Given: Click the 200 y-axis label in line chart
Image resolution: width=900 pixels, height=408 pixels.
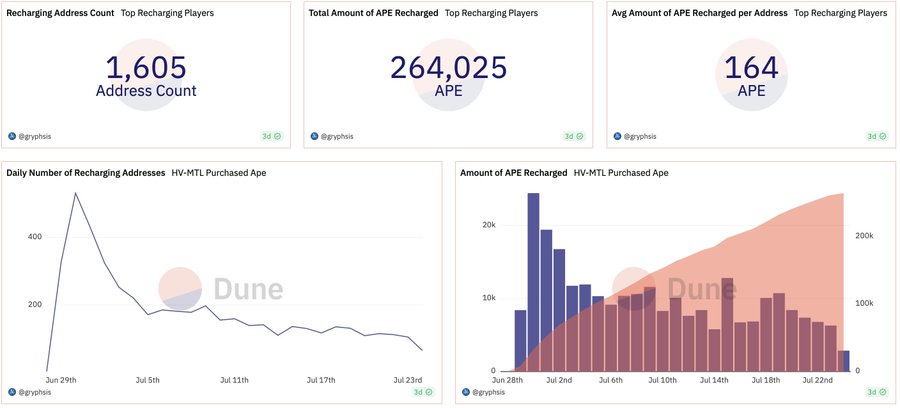Looking at the screenshot, I should click(x=35, y=305).
